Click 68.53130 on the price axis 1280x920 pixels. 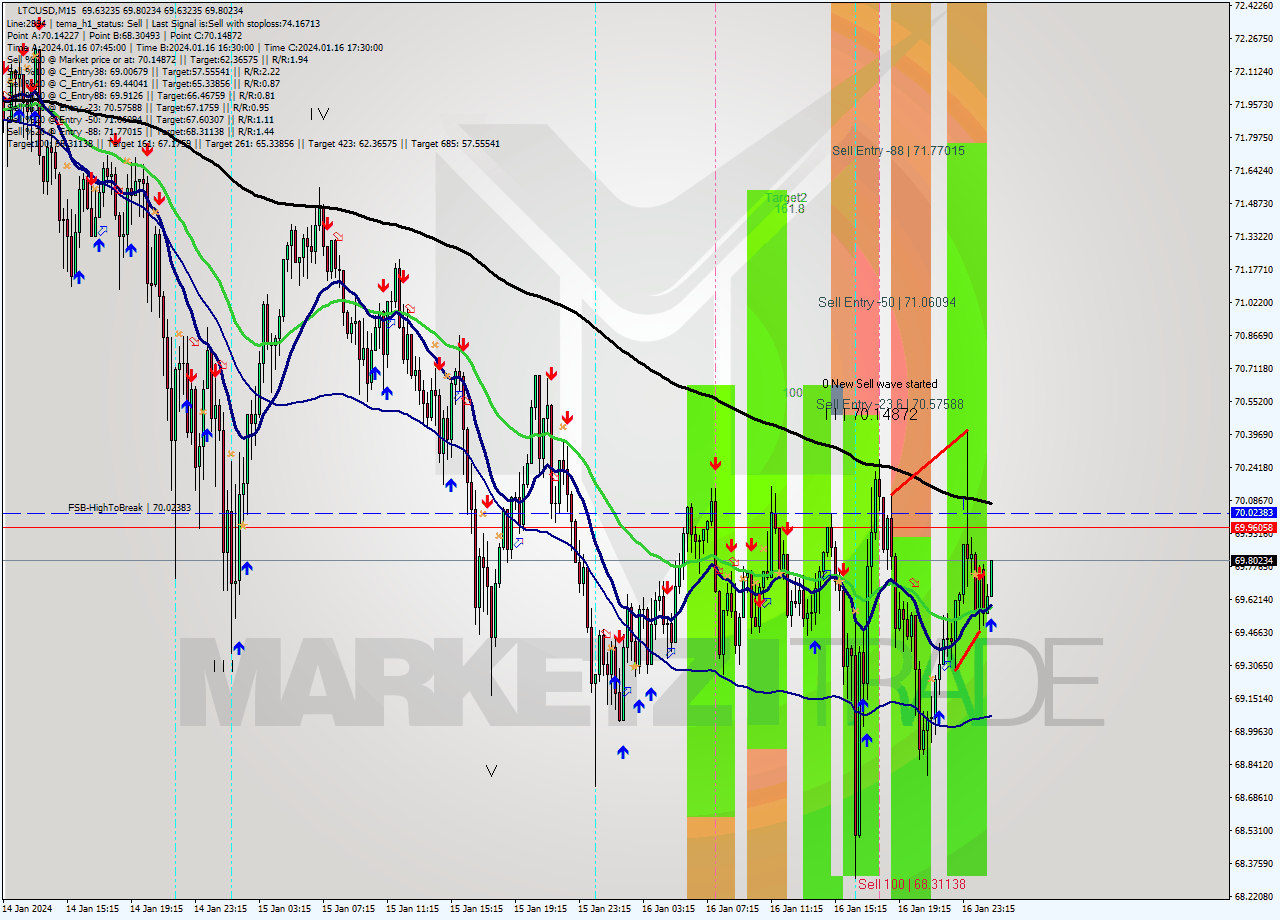click(x=1254, y=830)
